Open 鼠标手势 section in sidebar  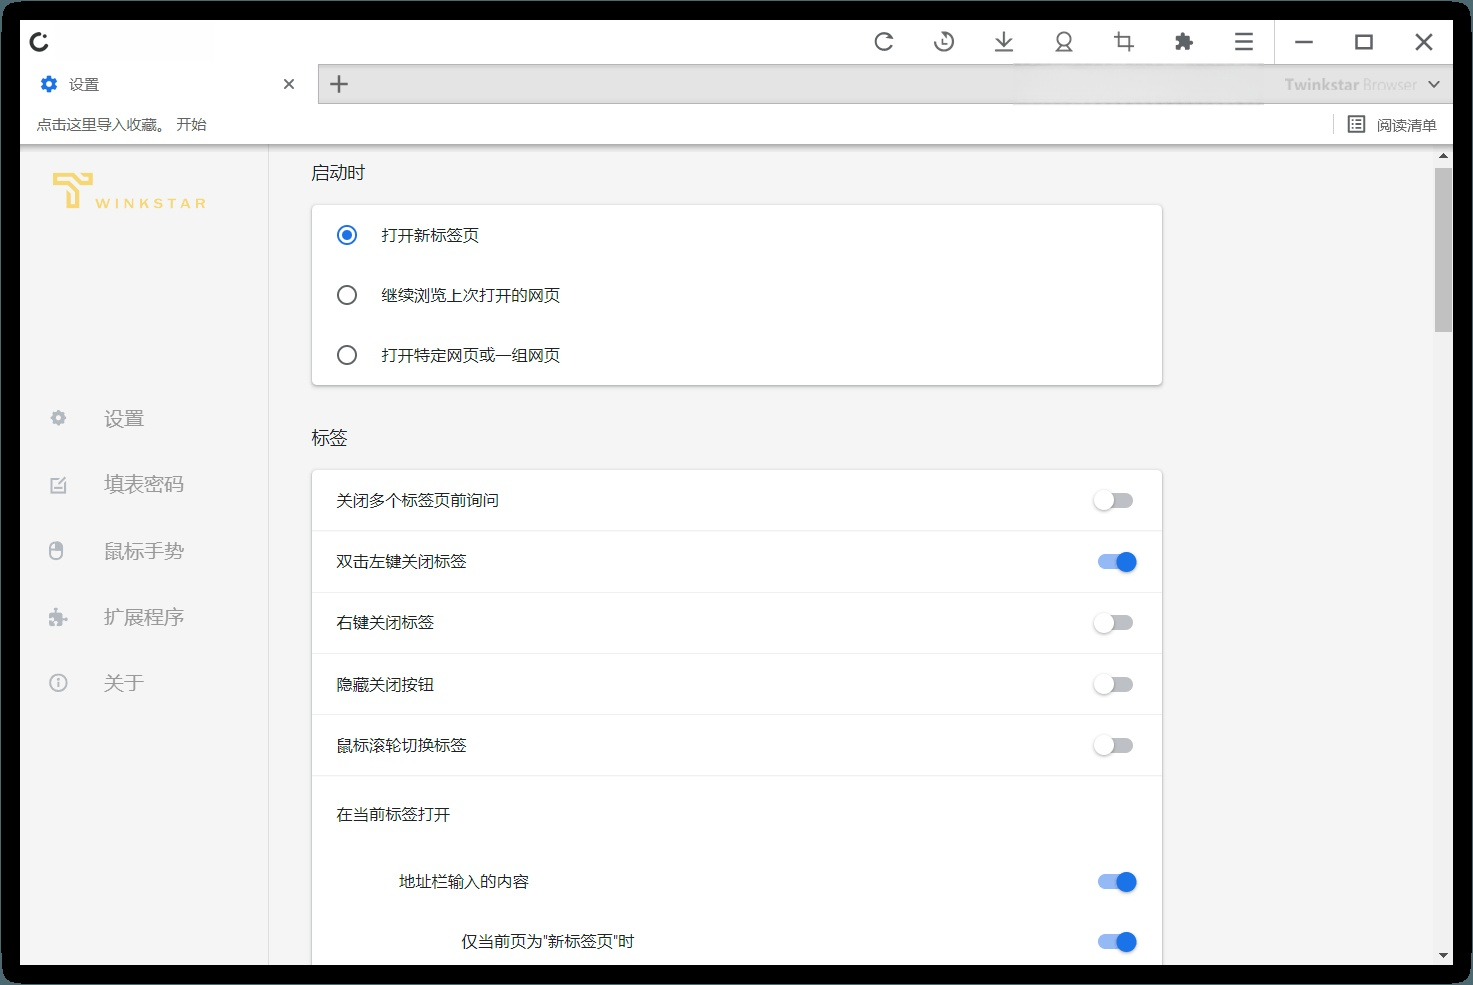(144, 551)
